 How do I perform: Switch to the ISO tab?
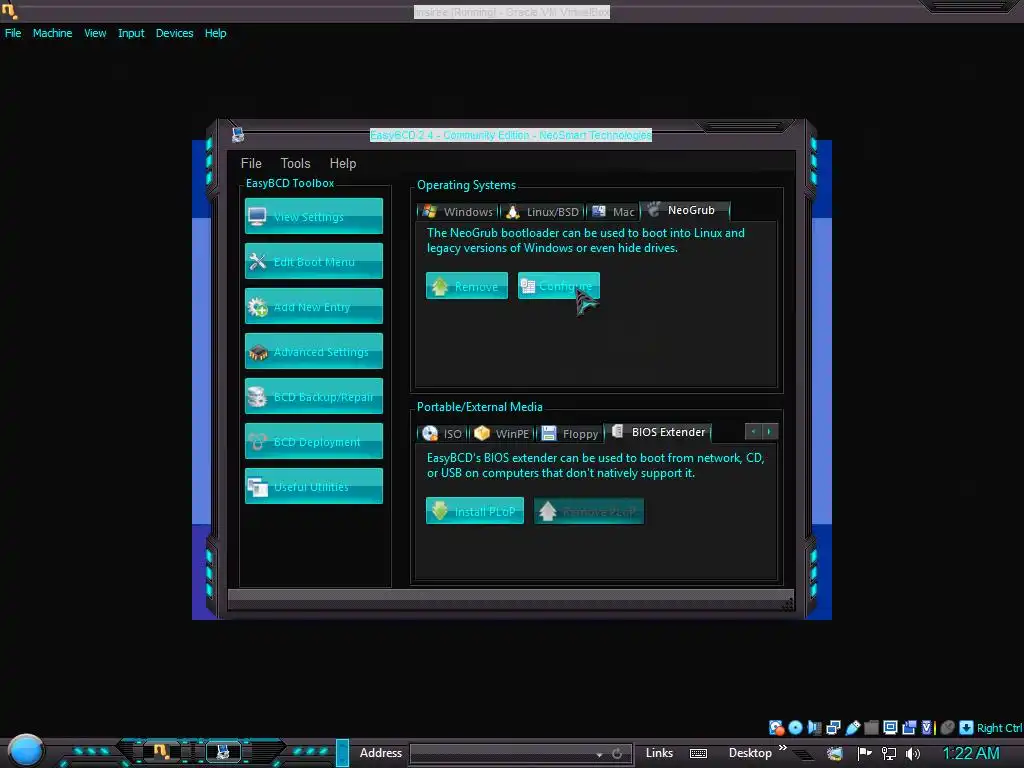coord(442,434)
